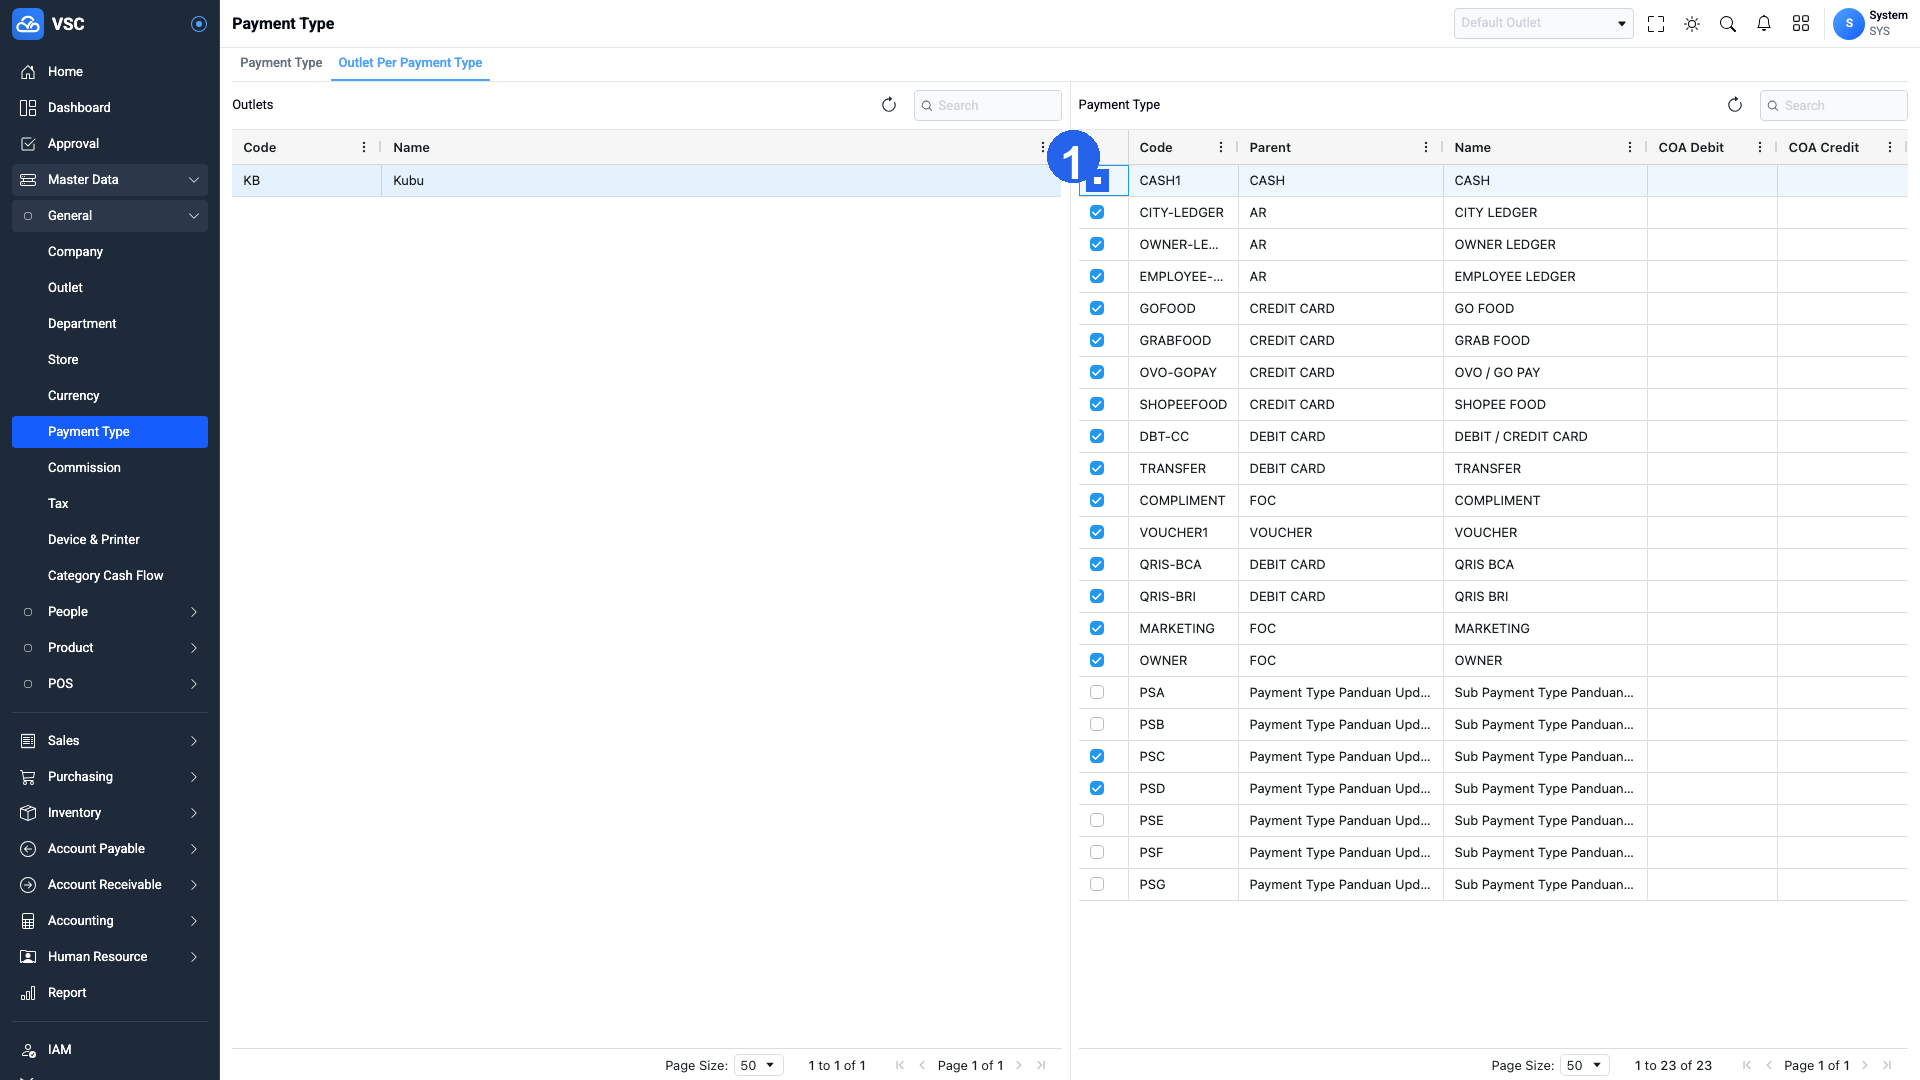Uncheck the QRIS-BCA checkbox
Viewport: 1920px width, 1080px height.
[1097, 564]
